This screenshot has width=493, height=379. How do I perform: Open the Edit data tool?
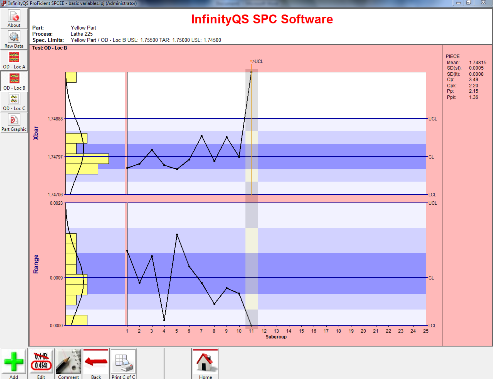[x=41, y=364]
